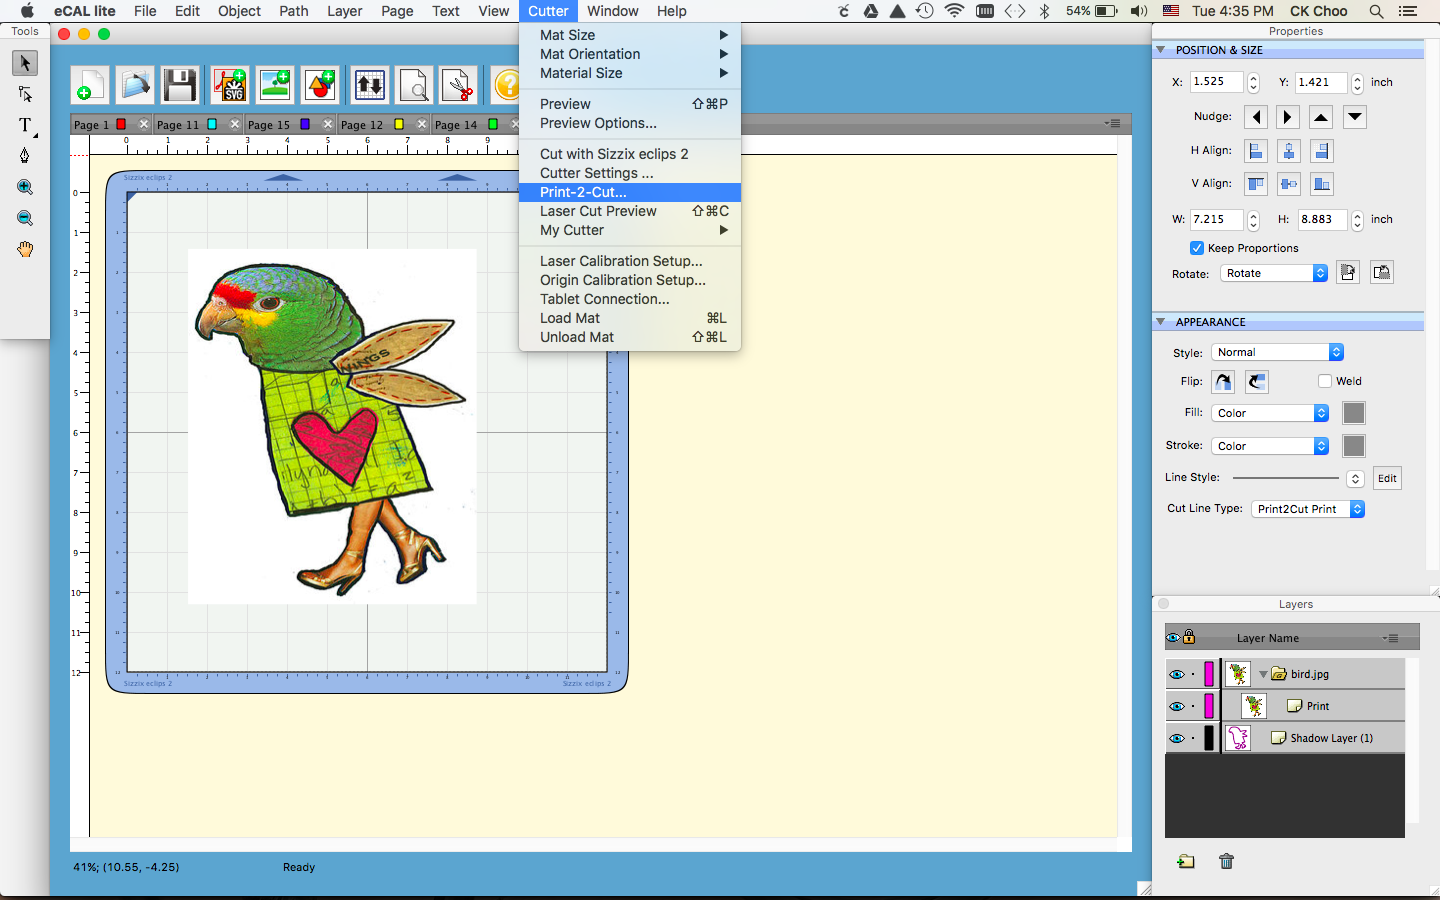Open the Layer menu in menu bar
The image size is (1440, 900).
pos(344,11)
